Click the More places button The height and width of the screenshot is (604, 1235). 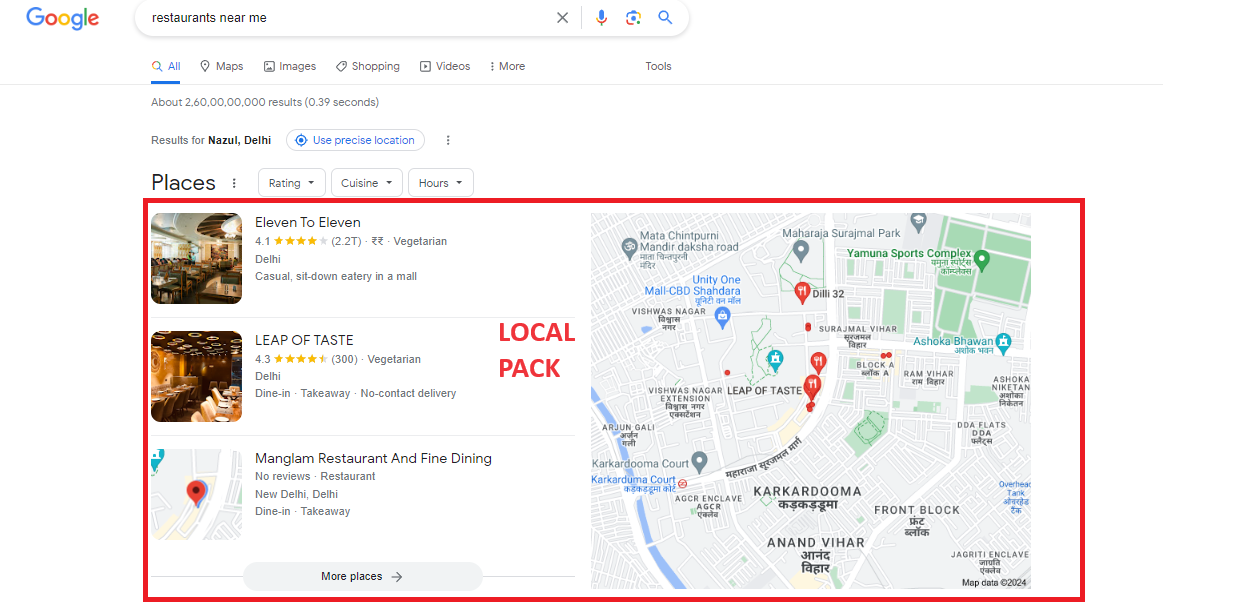click(x=362, y=576)
